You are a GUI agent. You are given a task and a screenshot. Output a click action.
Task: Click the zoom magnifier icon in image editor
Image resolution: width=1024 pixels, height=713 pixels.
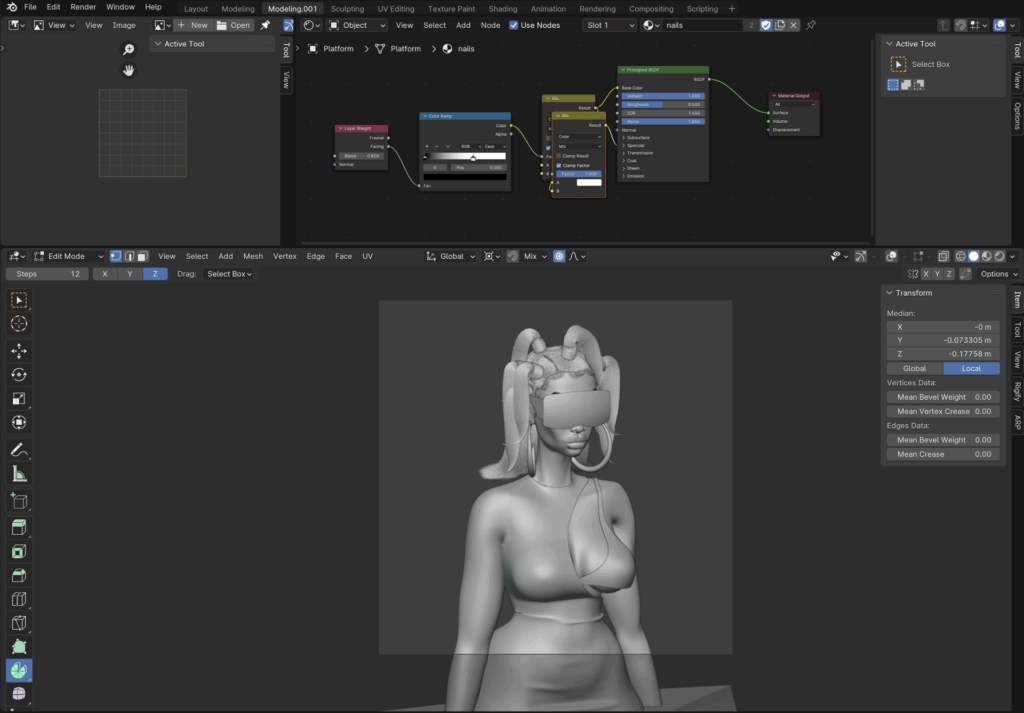[x=128, y=49]
